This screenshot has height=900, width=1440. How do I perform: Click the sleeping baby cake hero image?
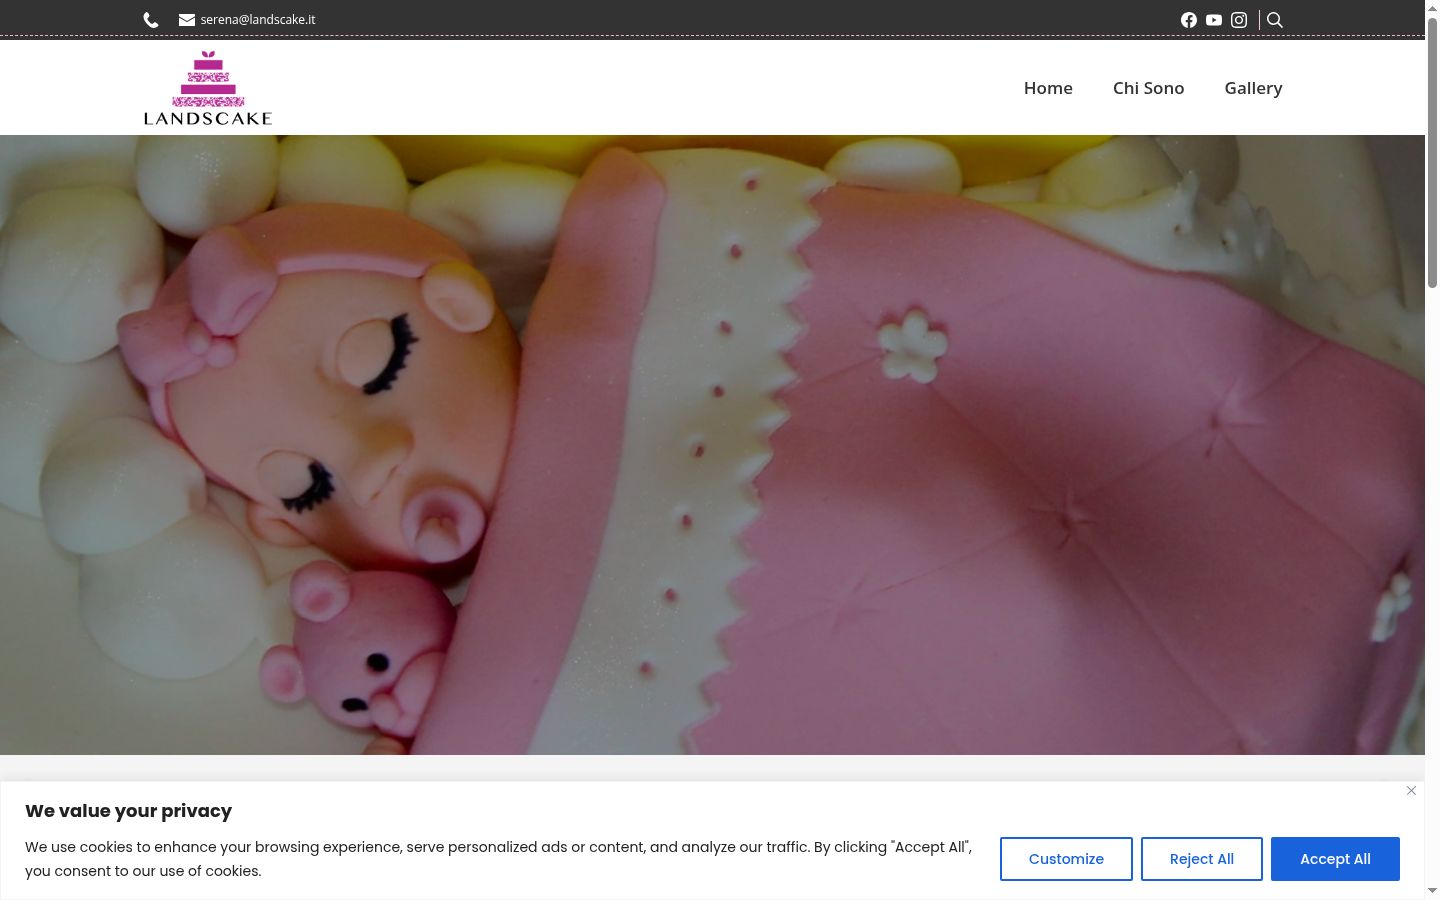click(712, 445)
